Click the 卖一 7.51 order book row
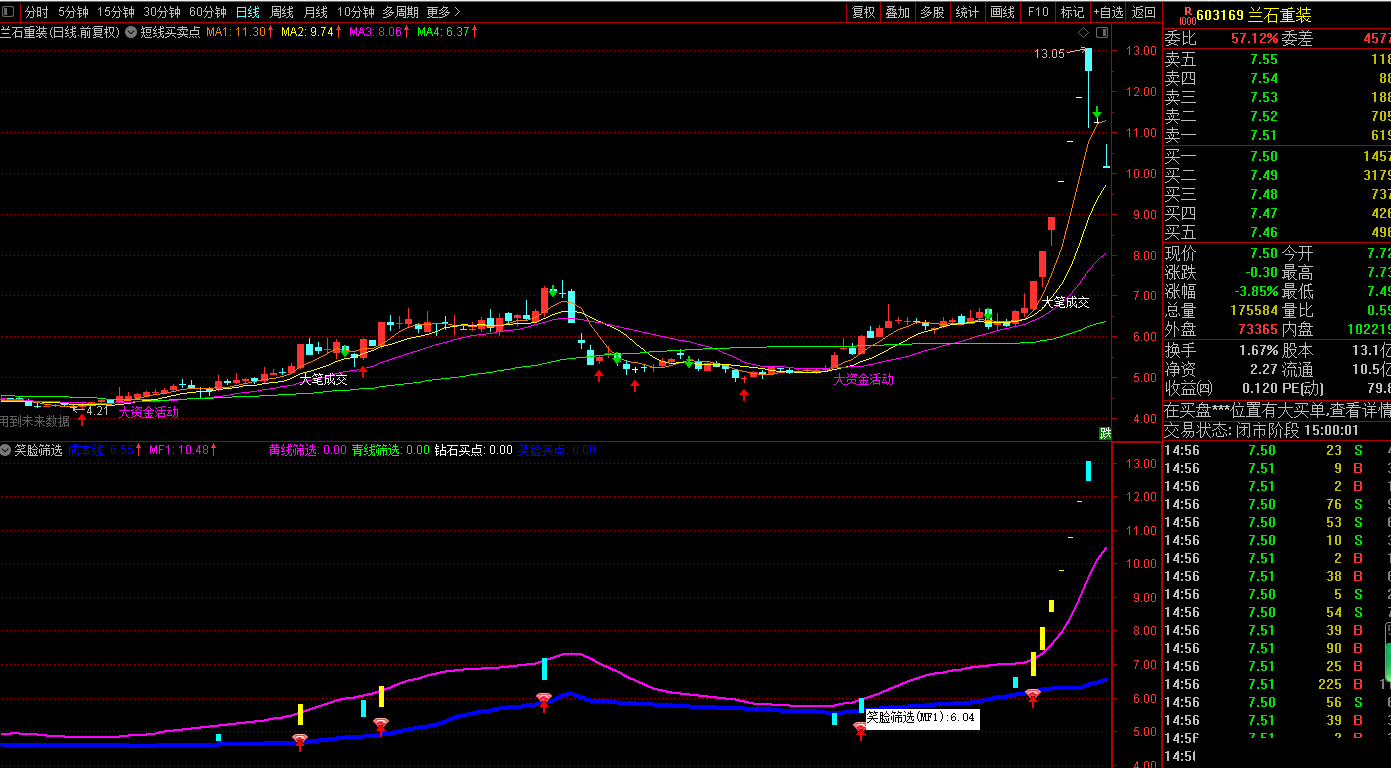1391x768 pixels. (x=1277, y=135)
